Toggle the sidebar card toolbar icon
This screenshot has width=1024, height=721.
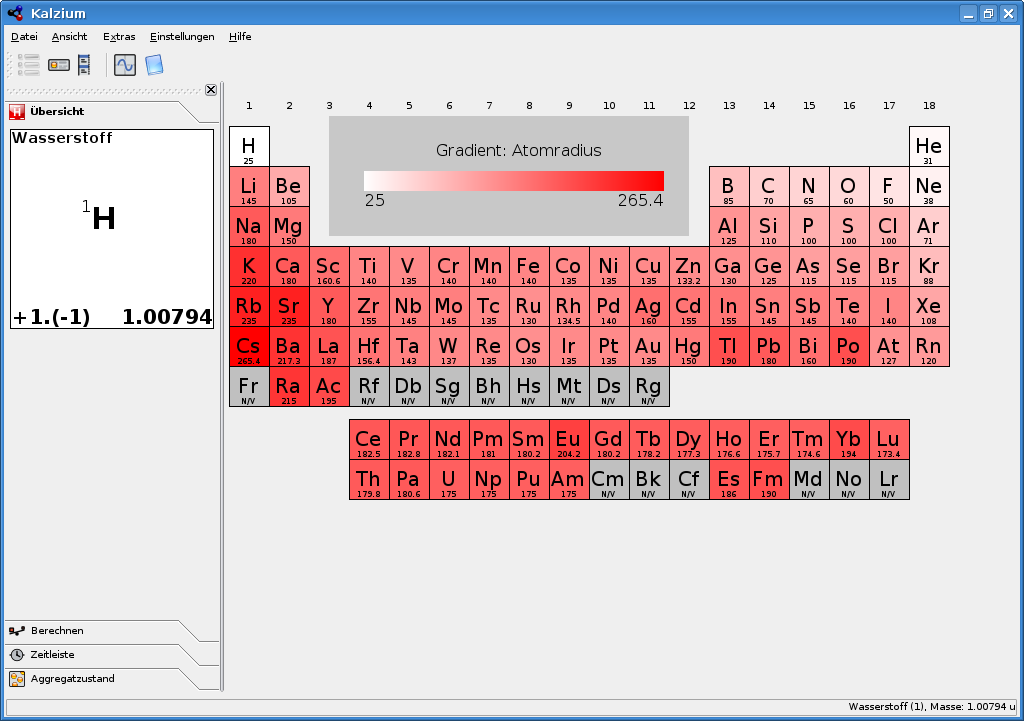pos(59,65)
